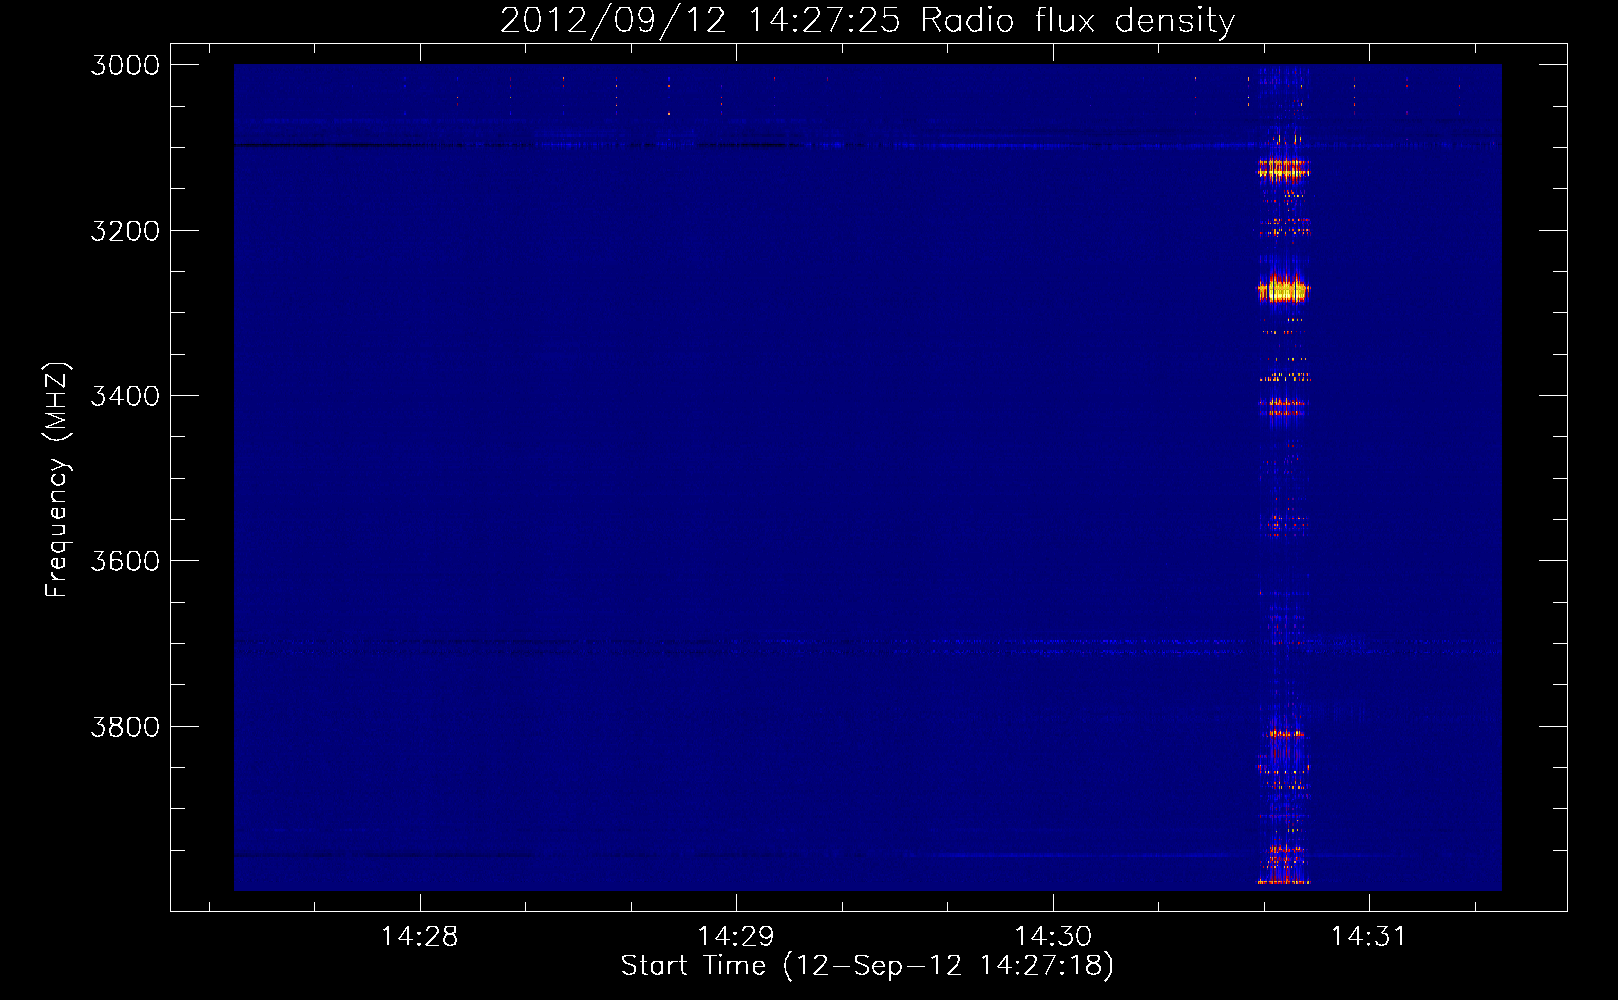
Task: Click the 'Frequency (MHZ)' y-axis title
Action: [57, 480]
